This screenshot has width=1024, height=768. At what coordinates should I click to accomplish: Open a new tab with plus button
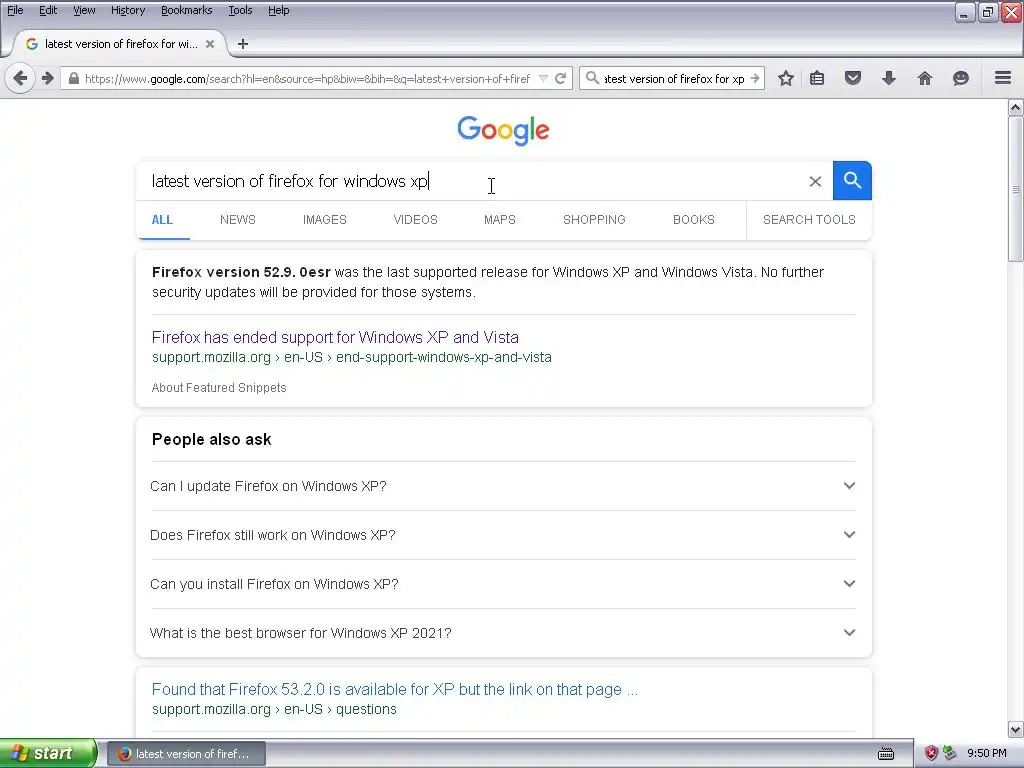tap(243, 44)
